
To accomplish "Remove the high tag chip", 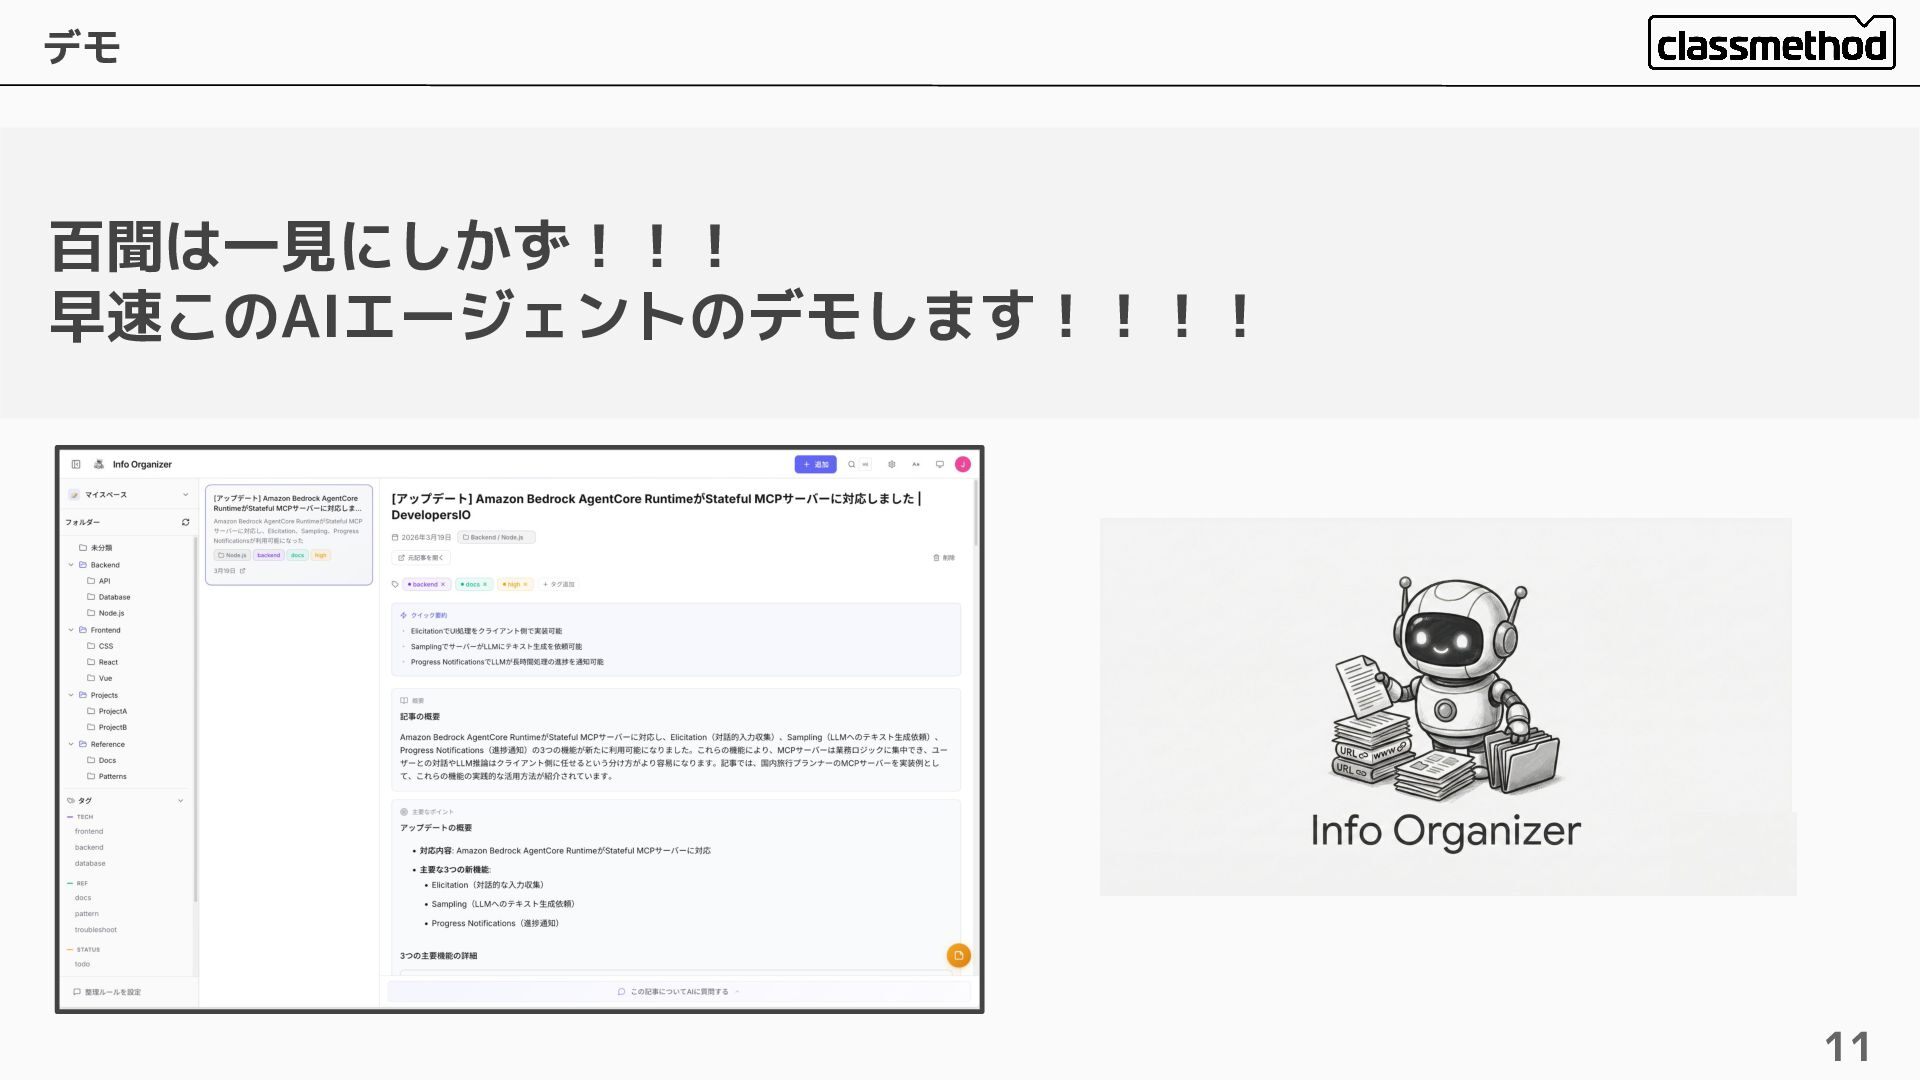I will 525,584.
